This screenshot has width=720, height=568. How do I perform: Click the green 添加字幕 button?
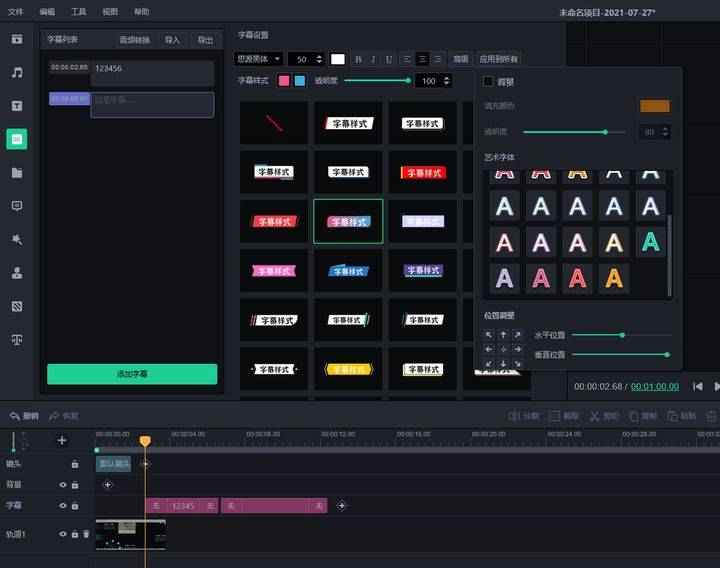(x=132, y=374)
